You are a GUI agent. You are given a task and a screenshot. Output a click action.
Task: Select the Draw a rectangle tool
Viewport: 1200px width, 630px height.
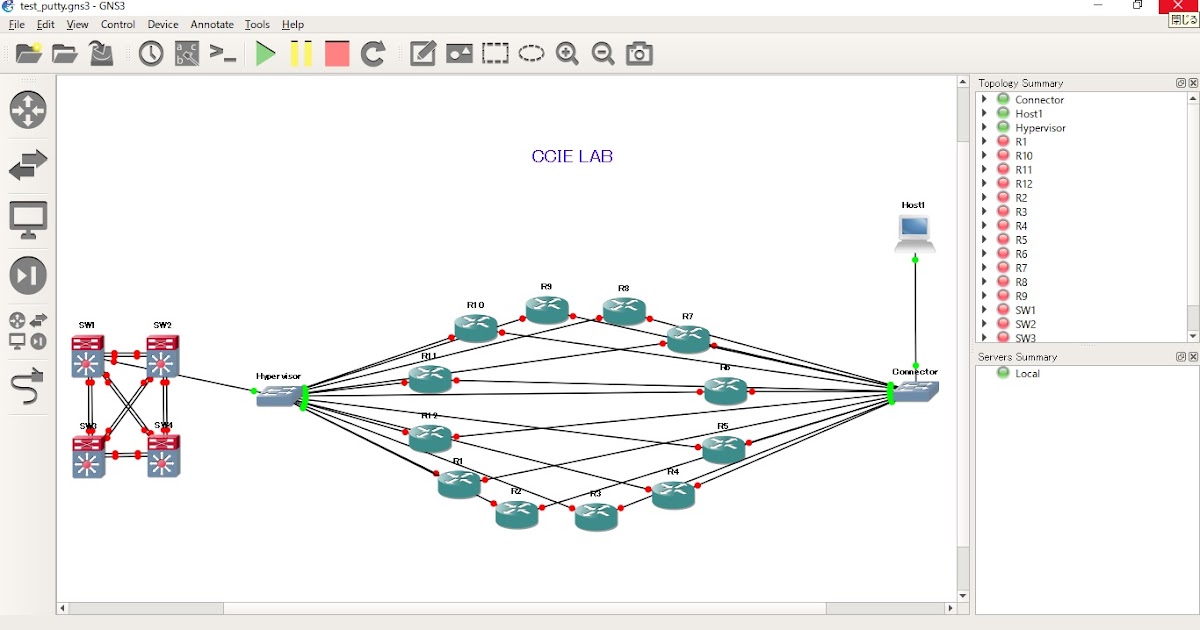point(495,53)
